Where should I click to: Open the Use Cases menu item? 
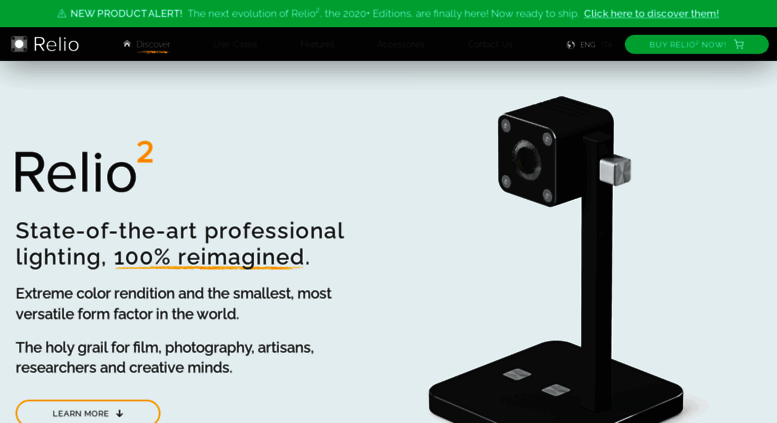(x=235, y=45)
